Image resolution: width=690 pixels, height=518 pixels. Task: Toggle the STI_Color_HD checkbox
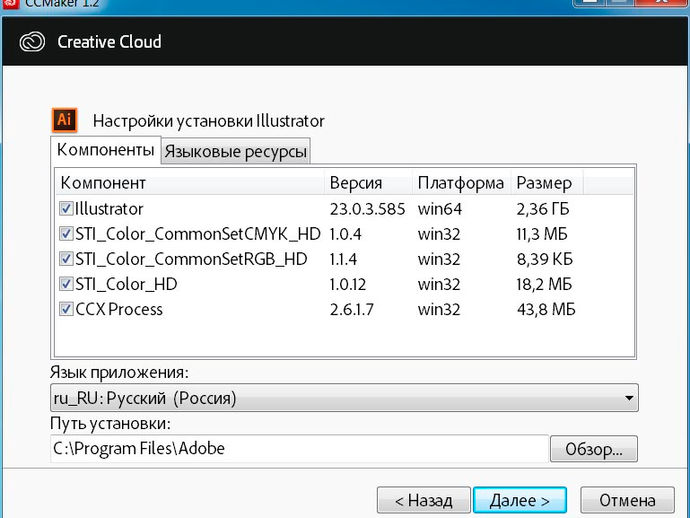click(x=66, y=284)
